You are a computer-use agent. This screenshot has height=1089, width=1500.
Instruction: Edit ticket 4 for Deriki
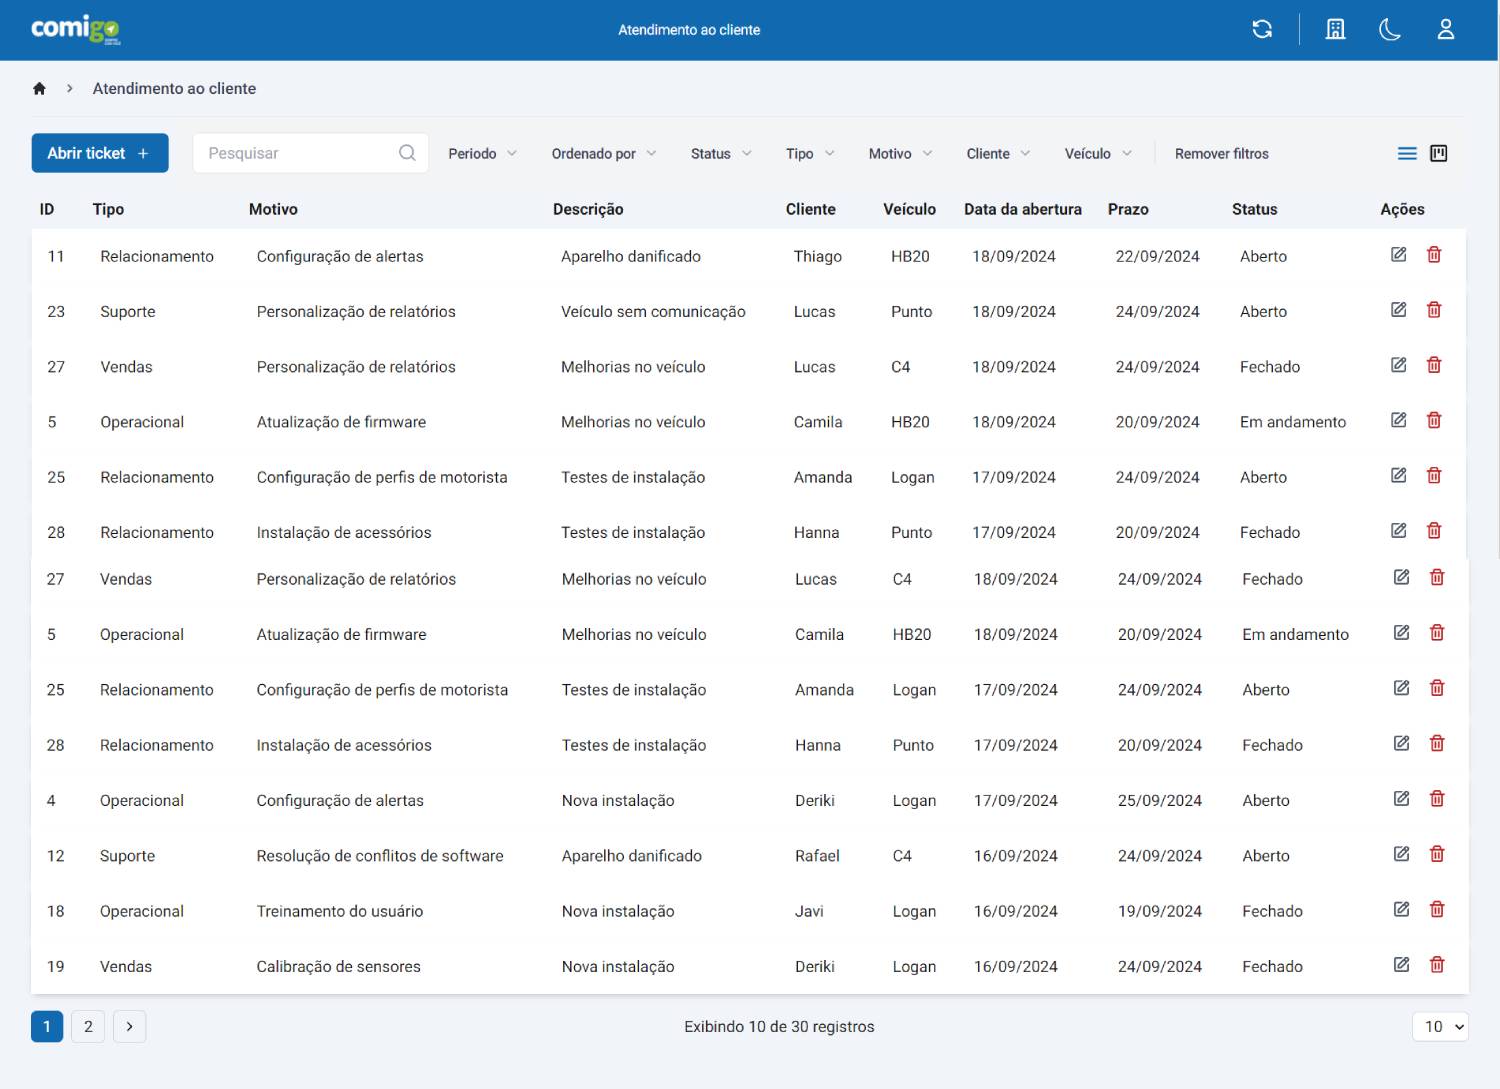point(1402,799)
